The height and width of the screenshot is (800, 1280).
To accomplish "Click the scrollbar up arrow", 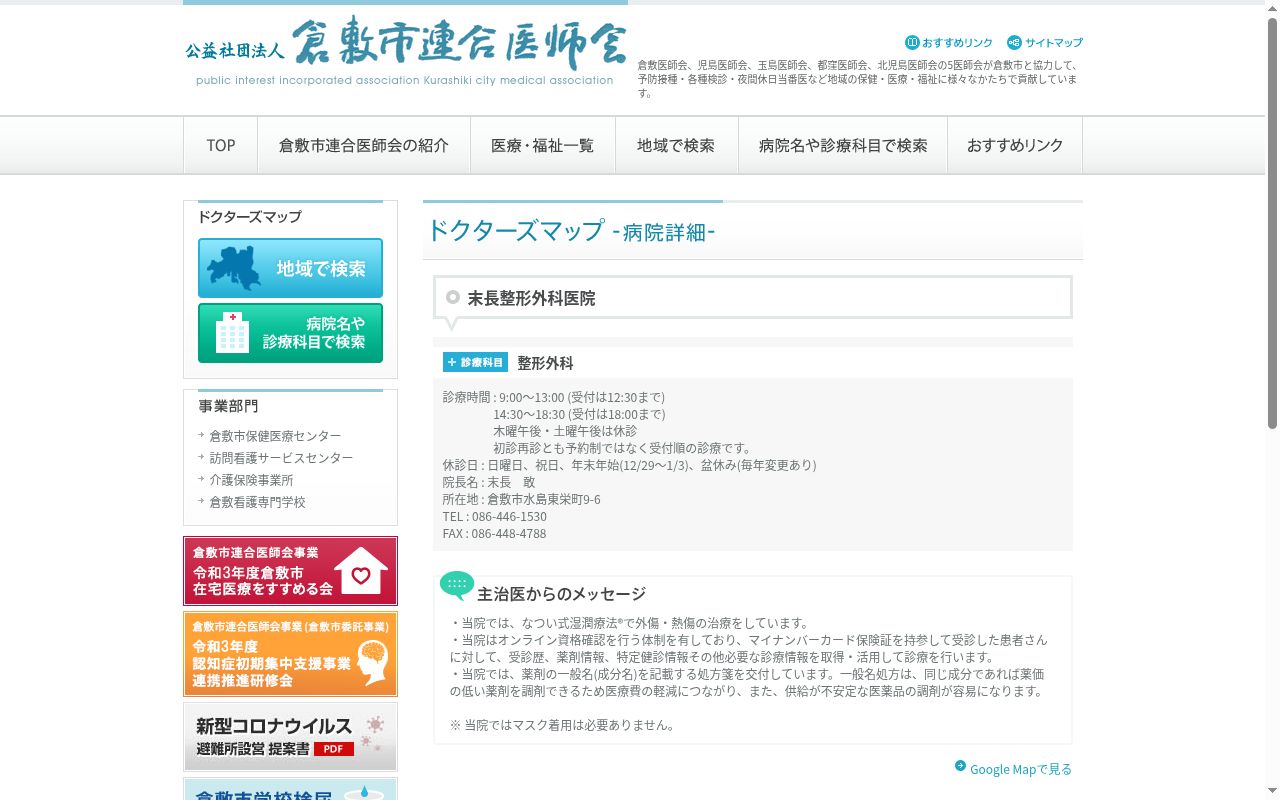I will (1272, 7).
